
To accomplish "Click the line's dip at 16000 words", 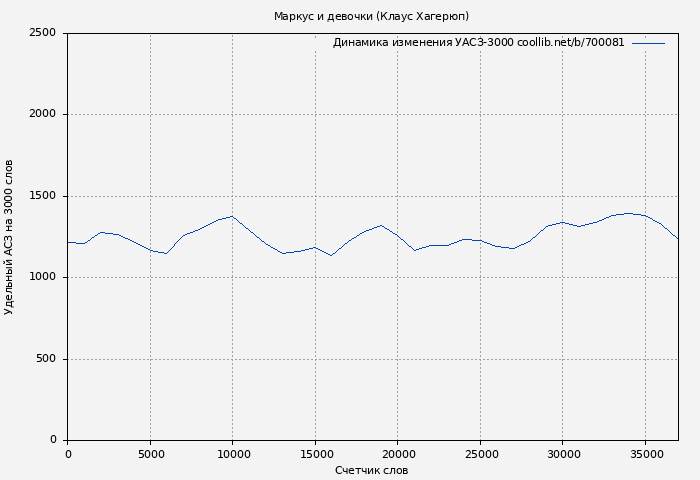I will (331, 255).
